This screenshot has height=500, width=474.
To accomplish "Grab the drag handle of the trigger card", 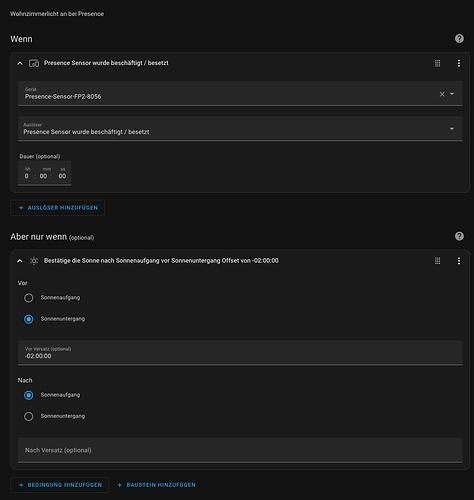I will [438, 63].
